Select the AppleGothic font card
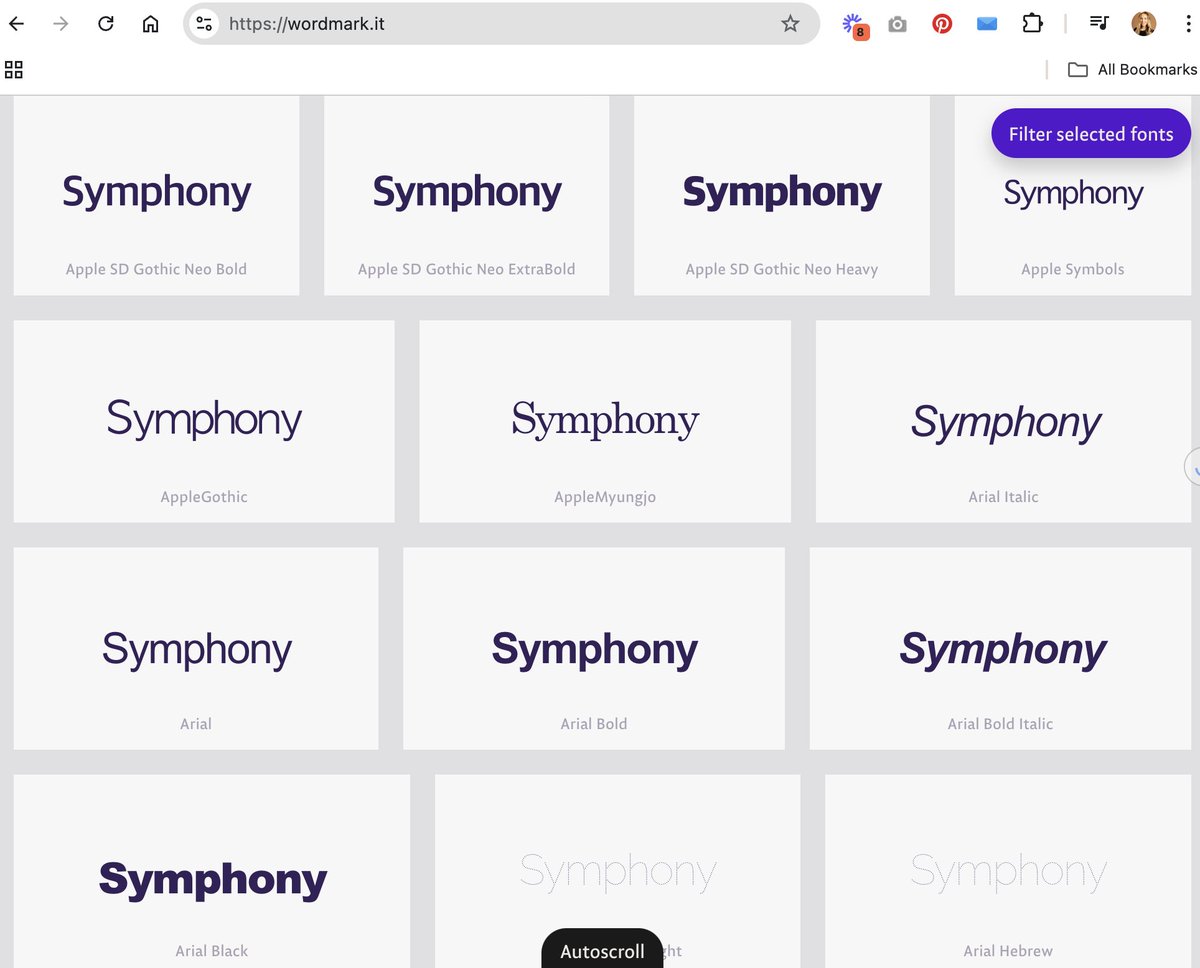 tap(204, 421)
